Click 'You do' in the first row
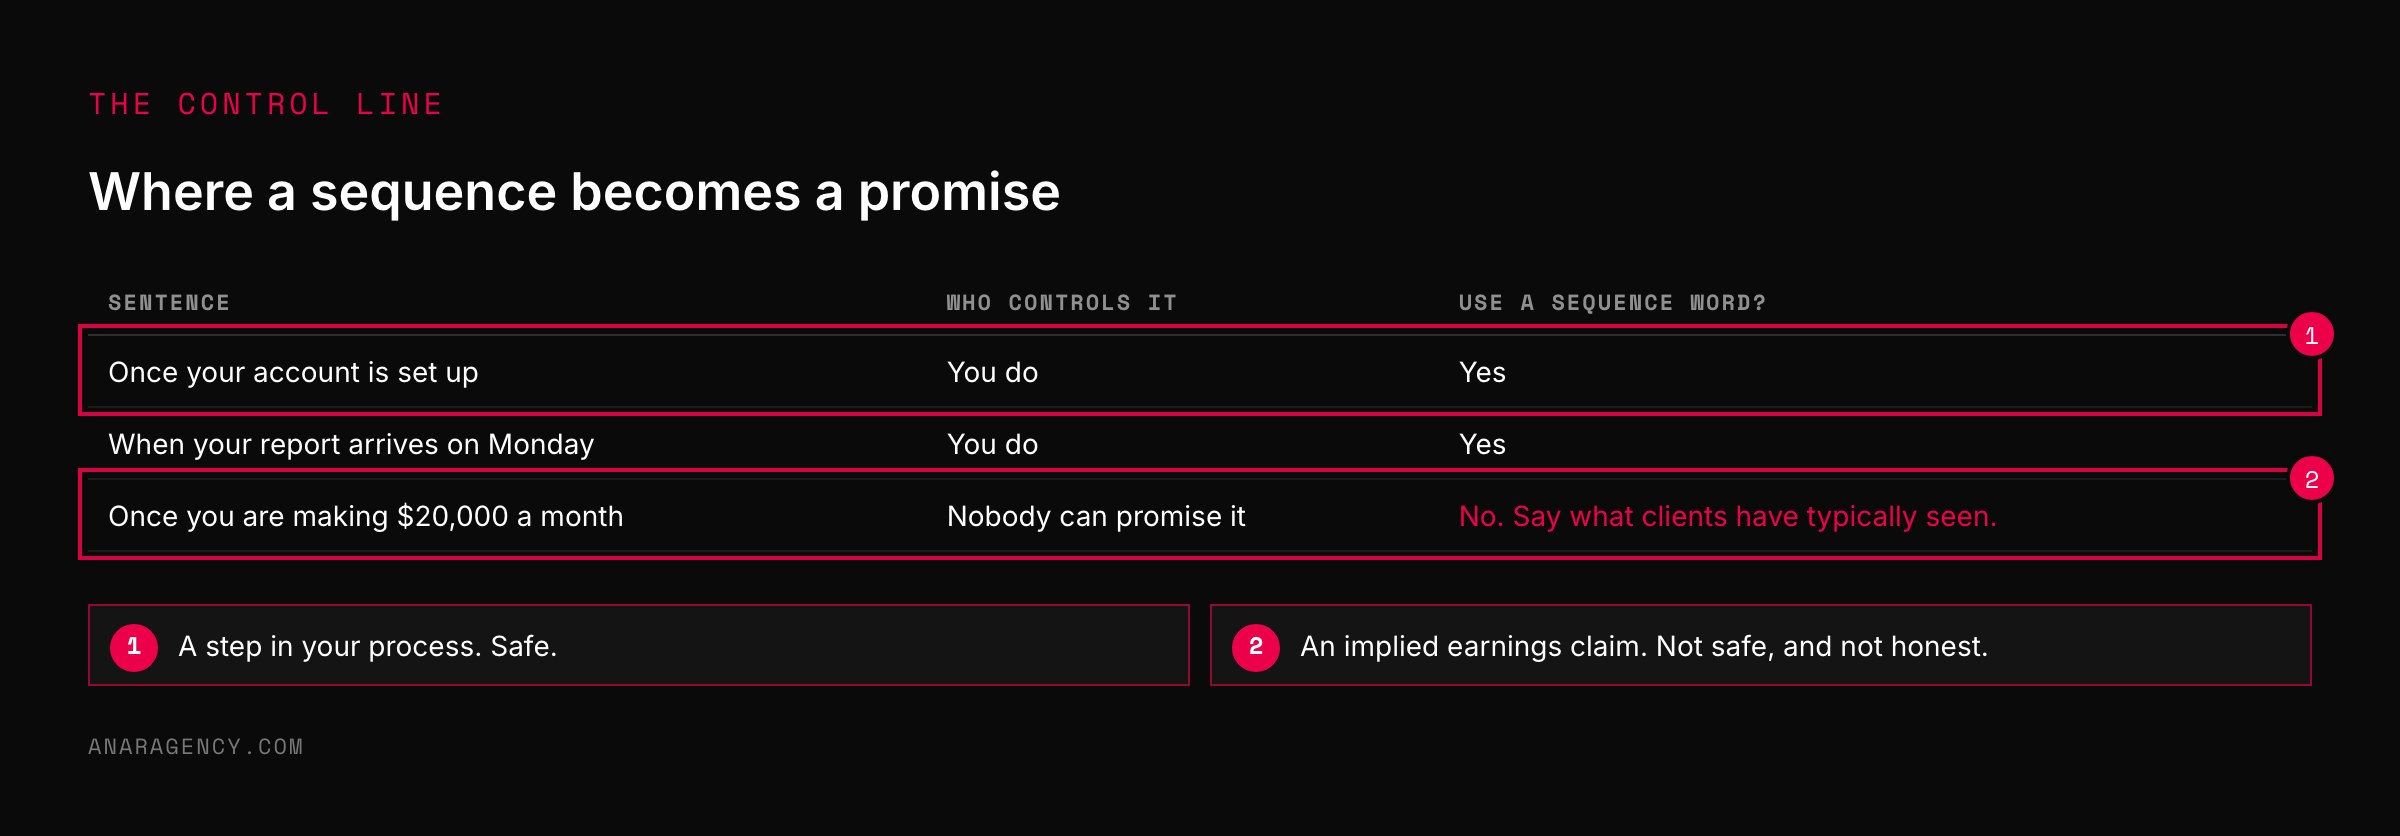The image size is (2400, 836). 992,372
